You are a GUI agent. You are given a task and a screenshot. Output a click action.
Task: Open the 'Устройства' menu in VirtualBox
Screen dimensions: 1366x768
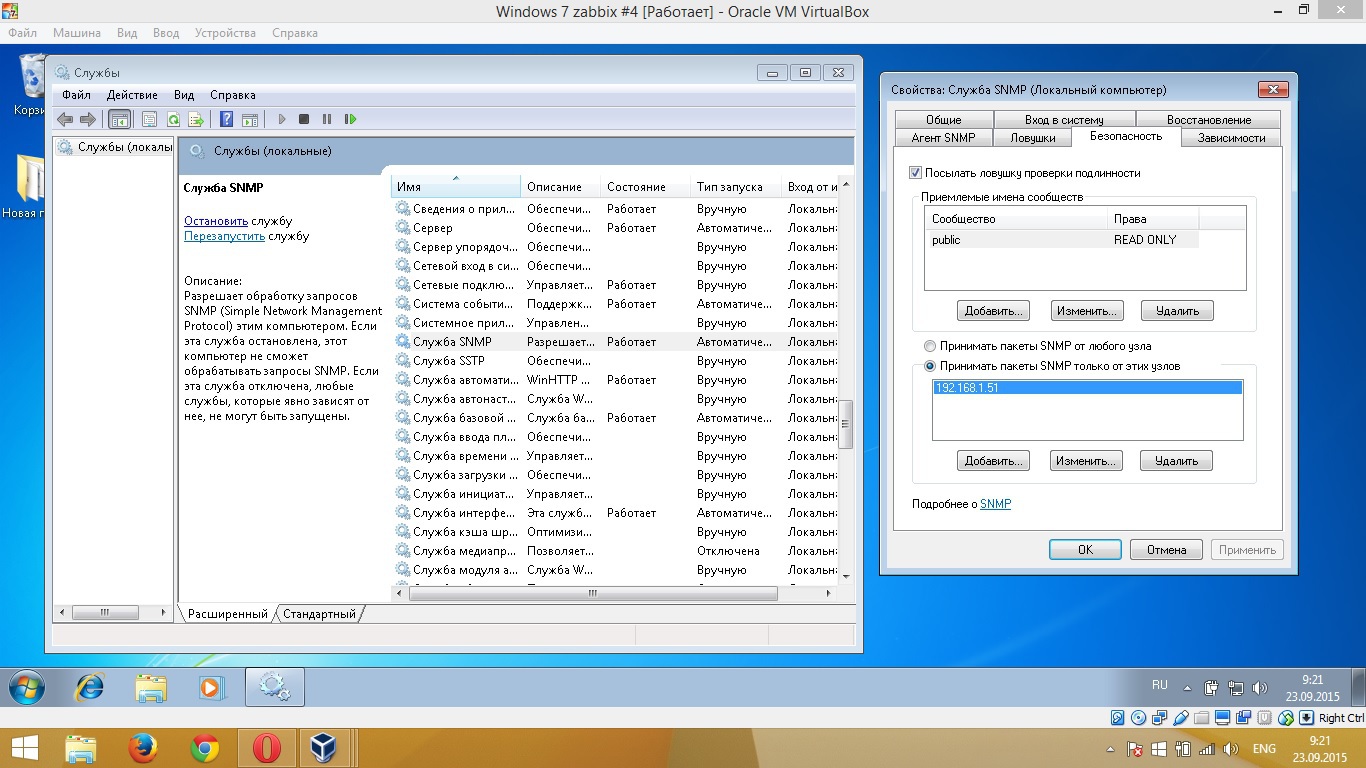[x=225, y=33]
